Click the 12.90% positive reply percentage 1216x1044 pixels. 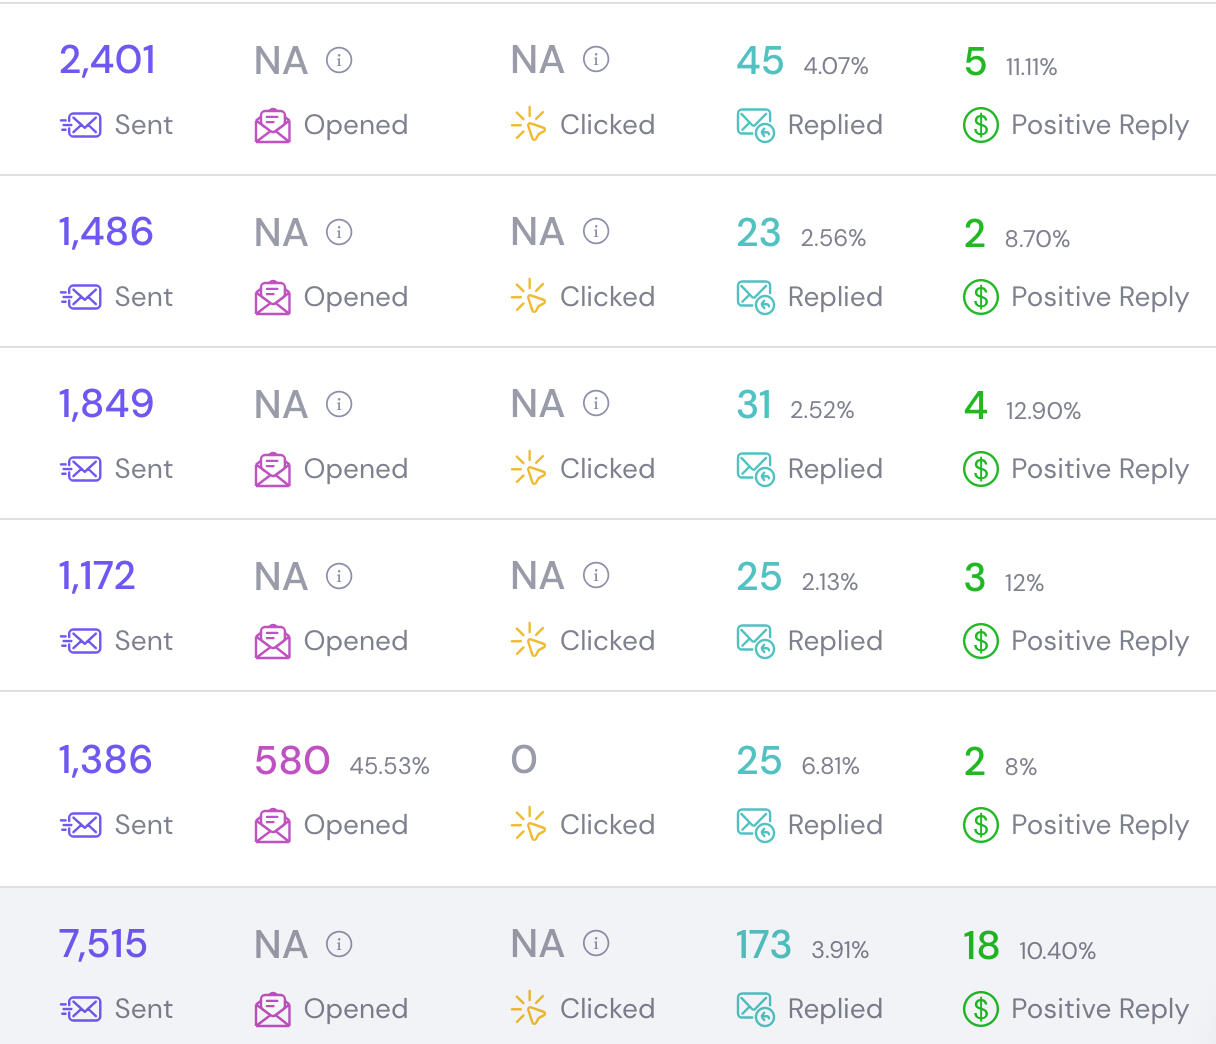coord(1043,411)
